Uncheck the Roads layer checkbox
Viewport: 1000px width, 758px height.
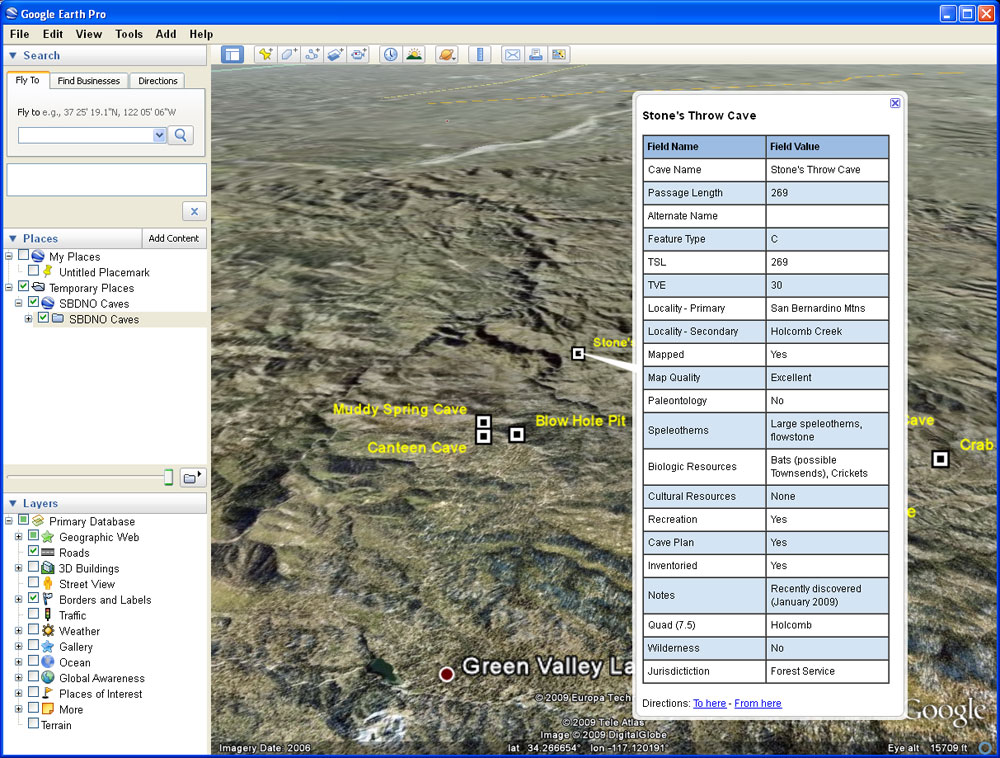pos(33,551)
